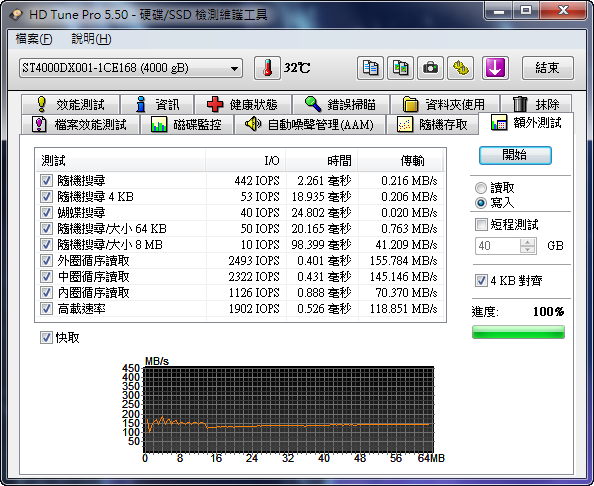594x486 pixels.
Task: Toggle the 中圈循序讀取 checkbox
Action: pyautogui.click(x=46, y=277)
